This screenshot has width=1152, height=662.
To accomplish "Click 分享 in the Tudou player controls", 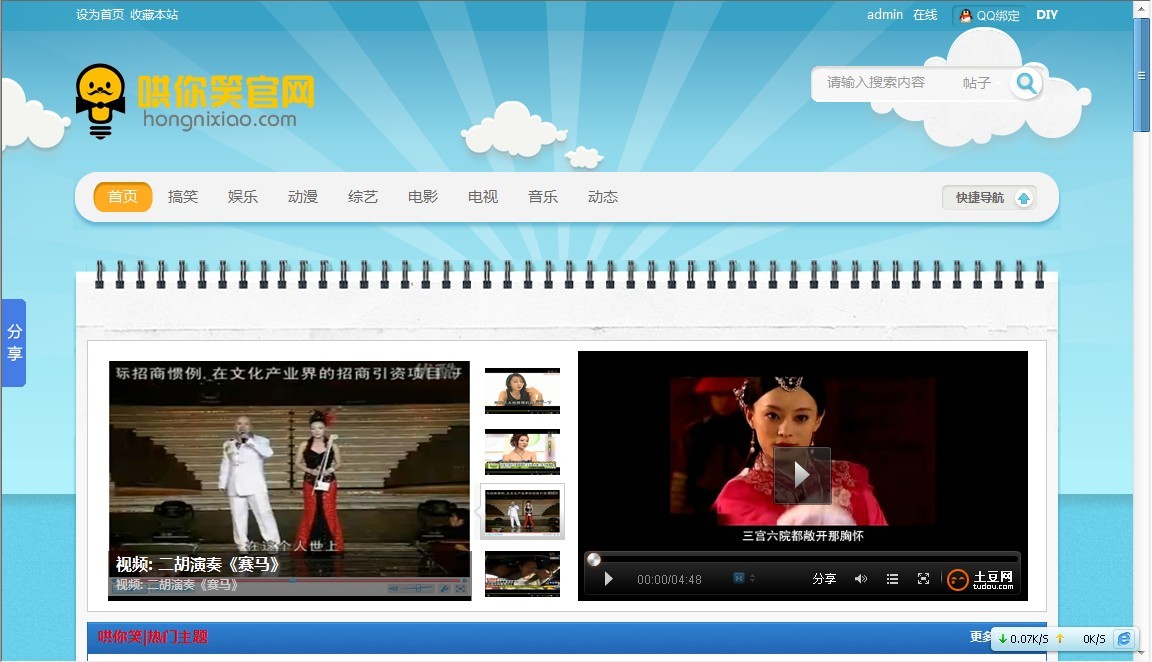I will (824, 579).
